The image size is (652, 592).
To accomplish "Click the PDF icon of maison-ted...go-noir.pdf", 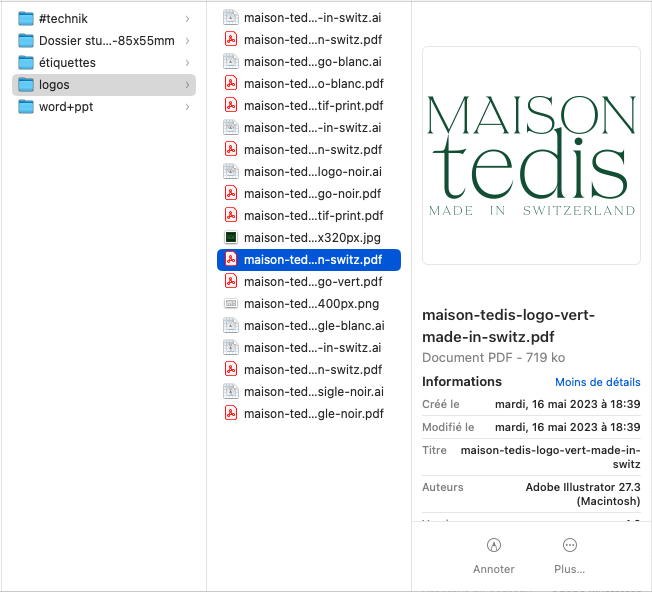I will click(x=231, y=193).
